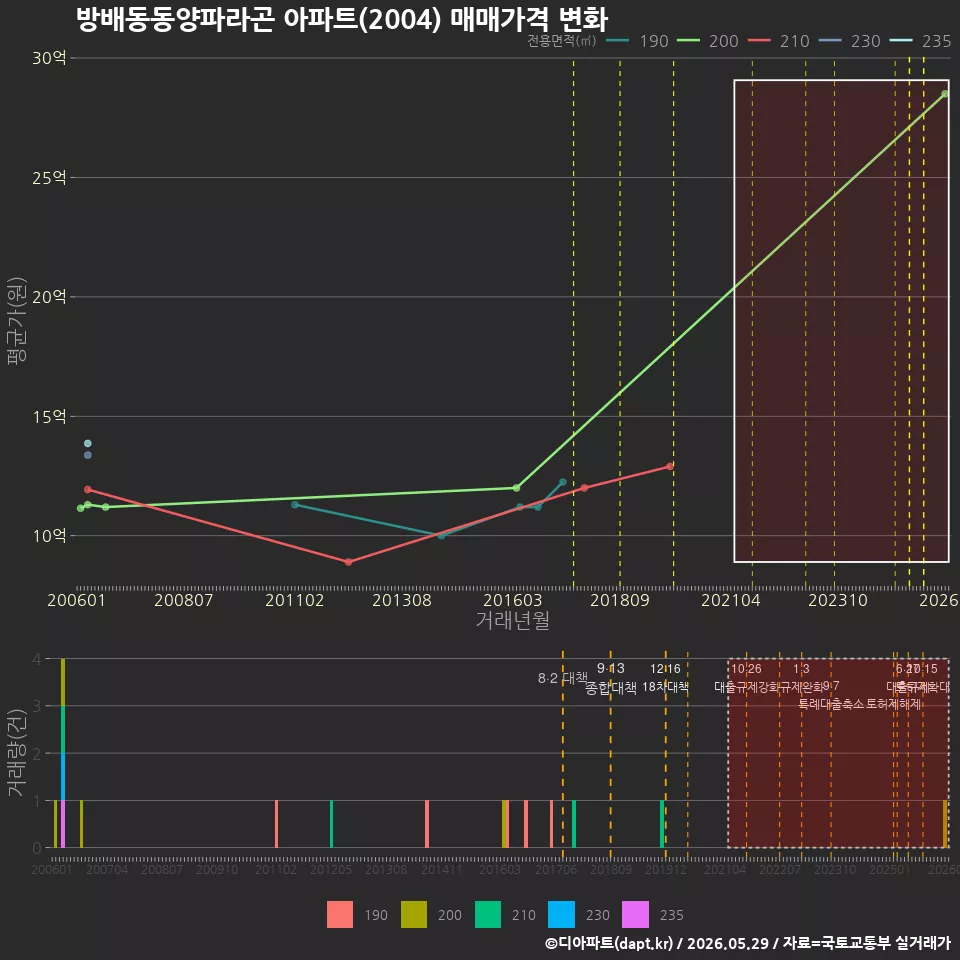Click 201912 on the volume chart x-axis
The width and height of the screenshot is (960, 960).
tap(666, 869)
